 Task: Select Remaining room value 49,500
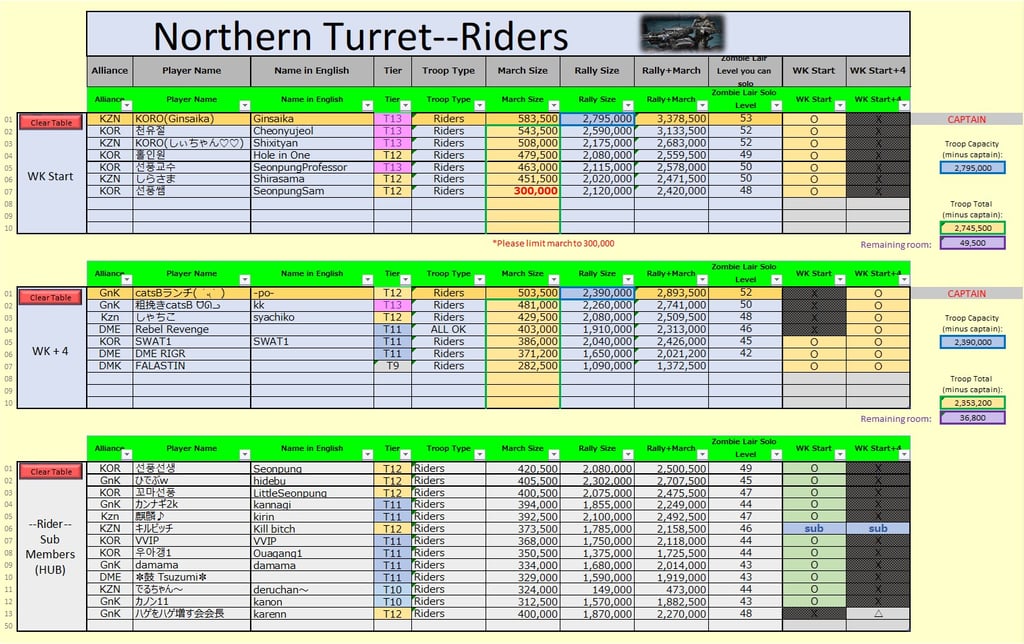pyautogui.click(x=972, y=243)
